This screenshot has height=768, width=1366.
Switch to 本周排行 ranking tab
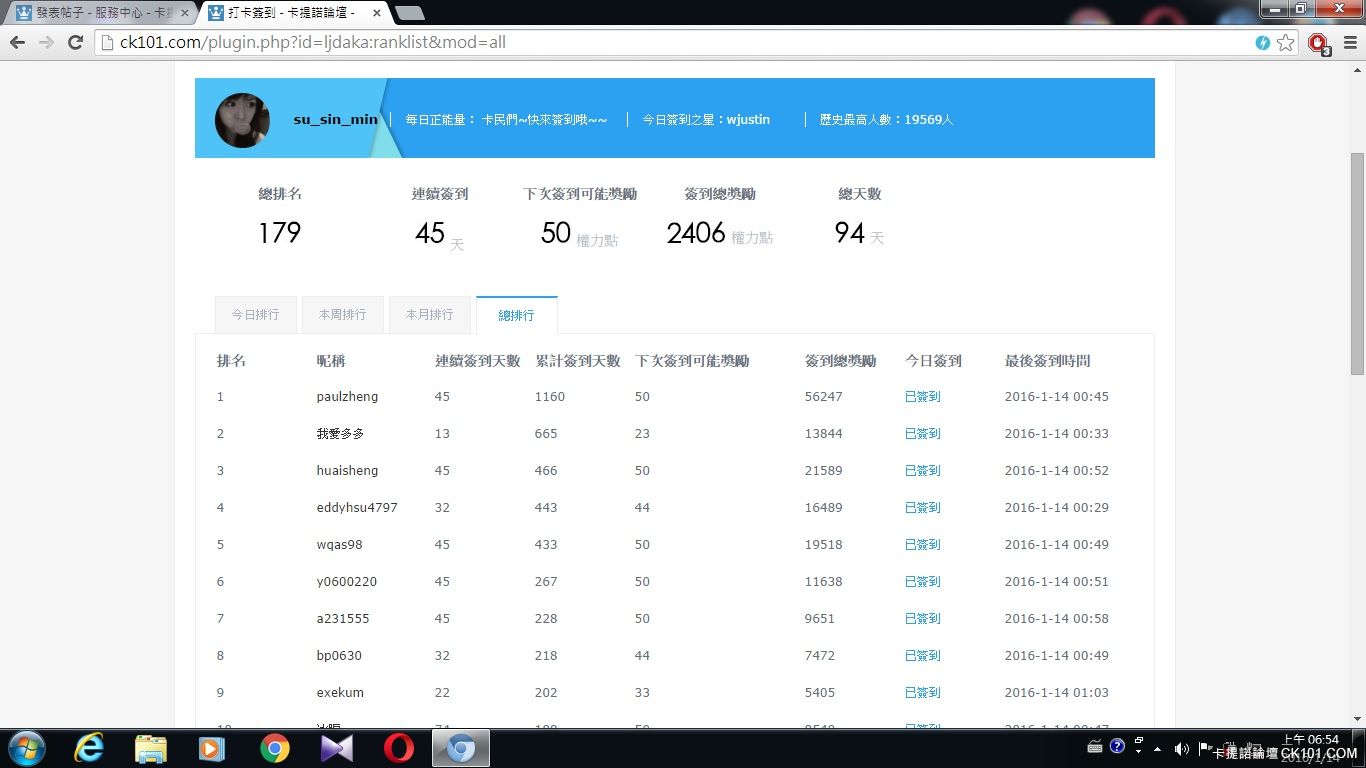coord(342,314)
